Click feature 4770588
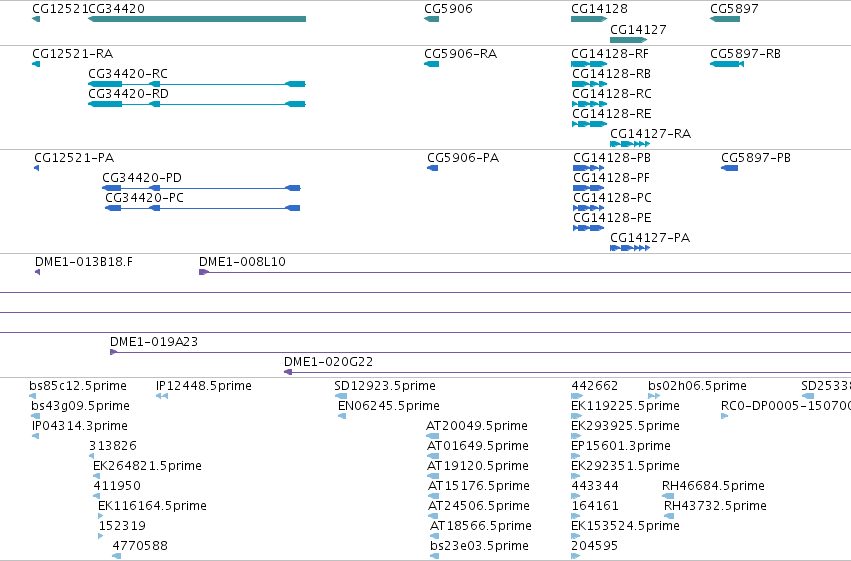The width and height of the screenshot is (851, 561). (x=116, y=556)
